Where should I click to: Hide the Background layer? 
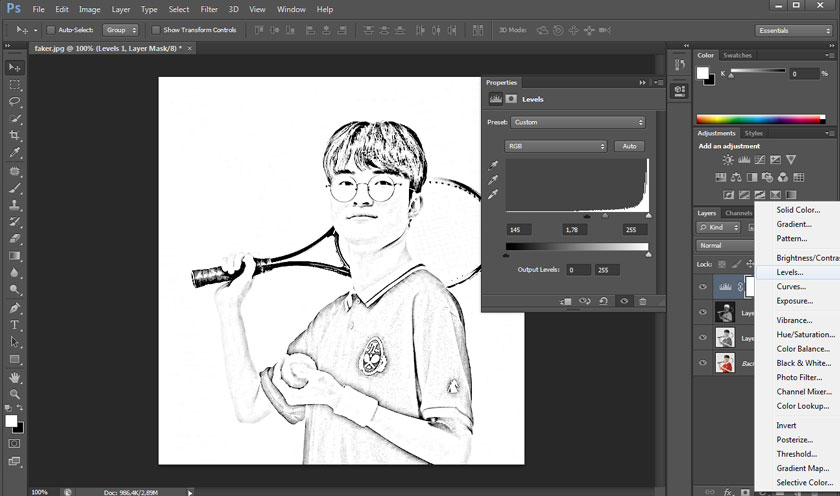tap(703, 363)
